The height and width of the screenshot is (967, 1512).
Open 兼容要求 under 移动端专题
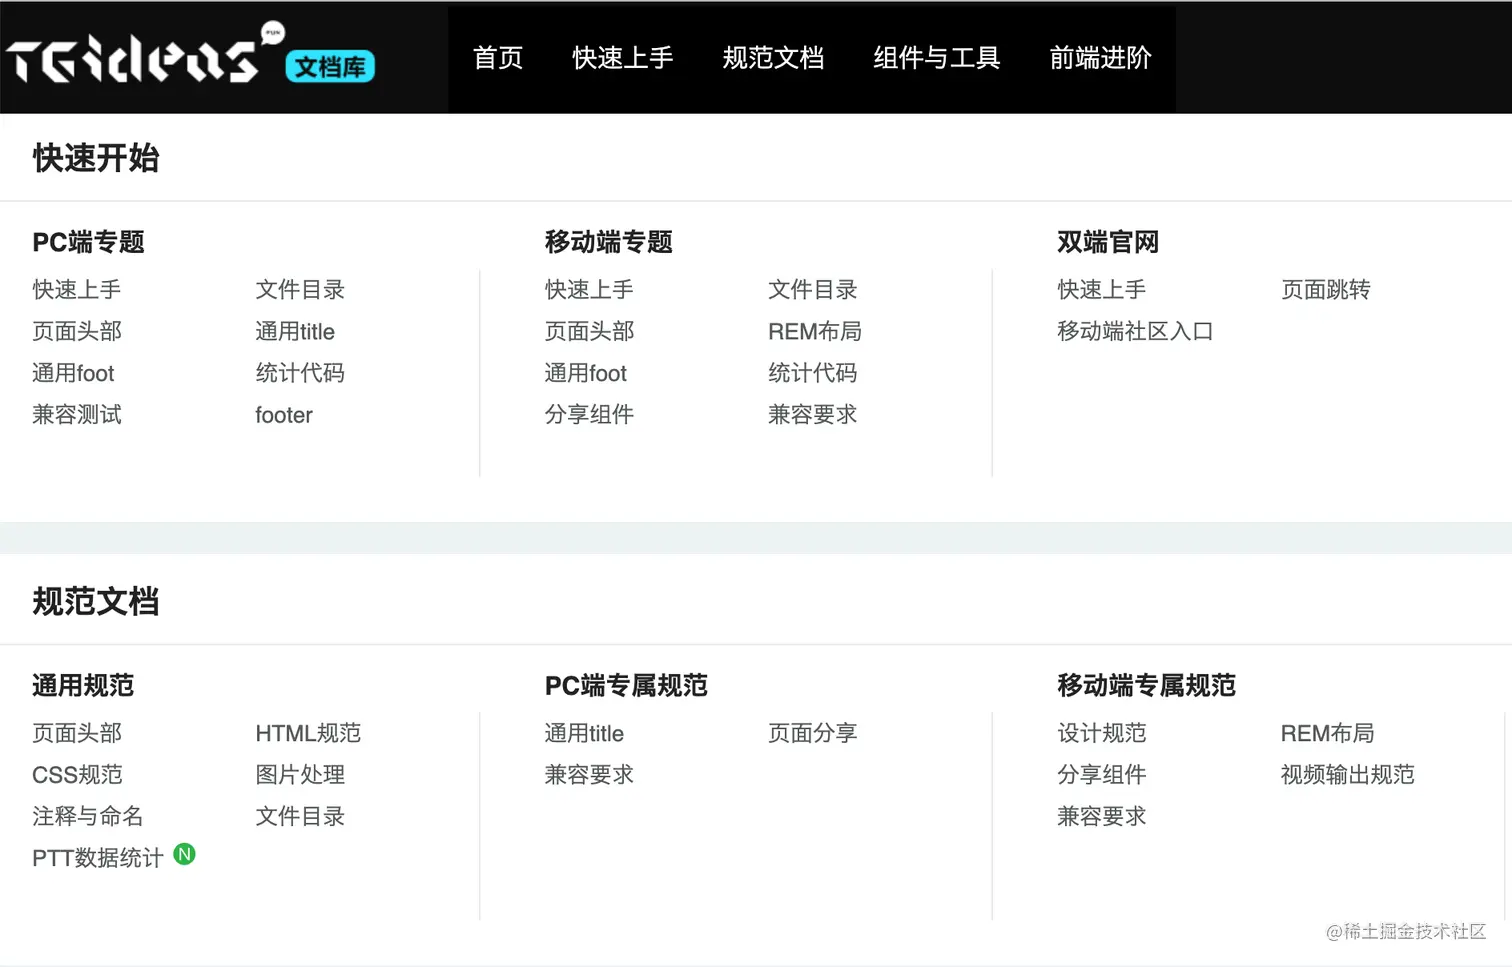tap(813, 415)
